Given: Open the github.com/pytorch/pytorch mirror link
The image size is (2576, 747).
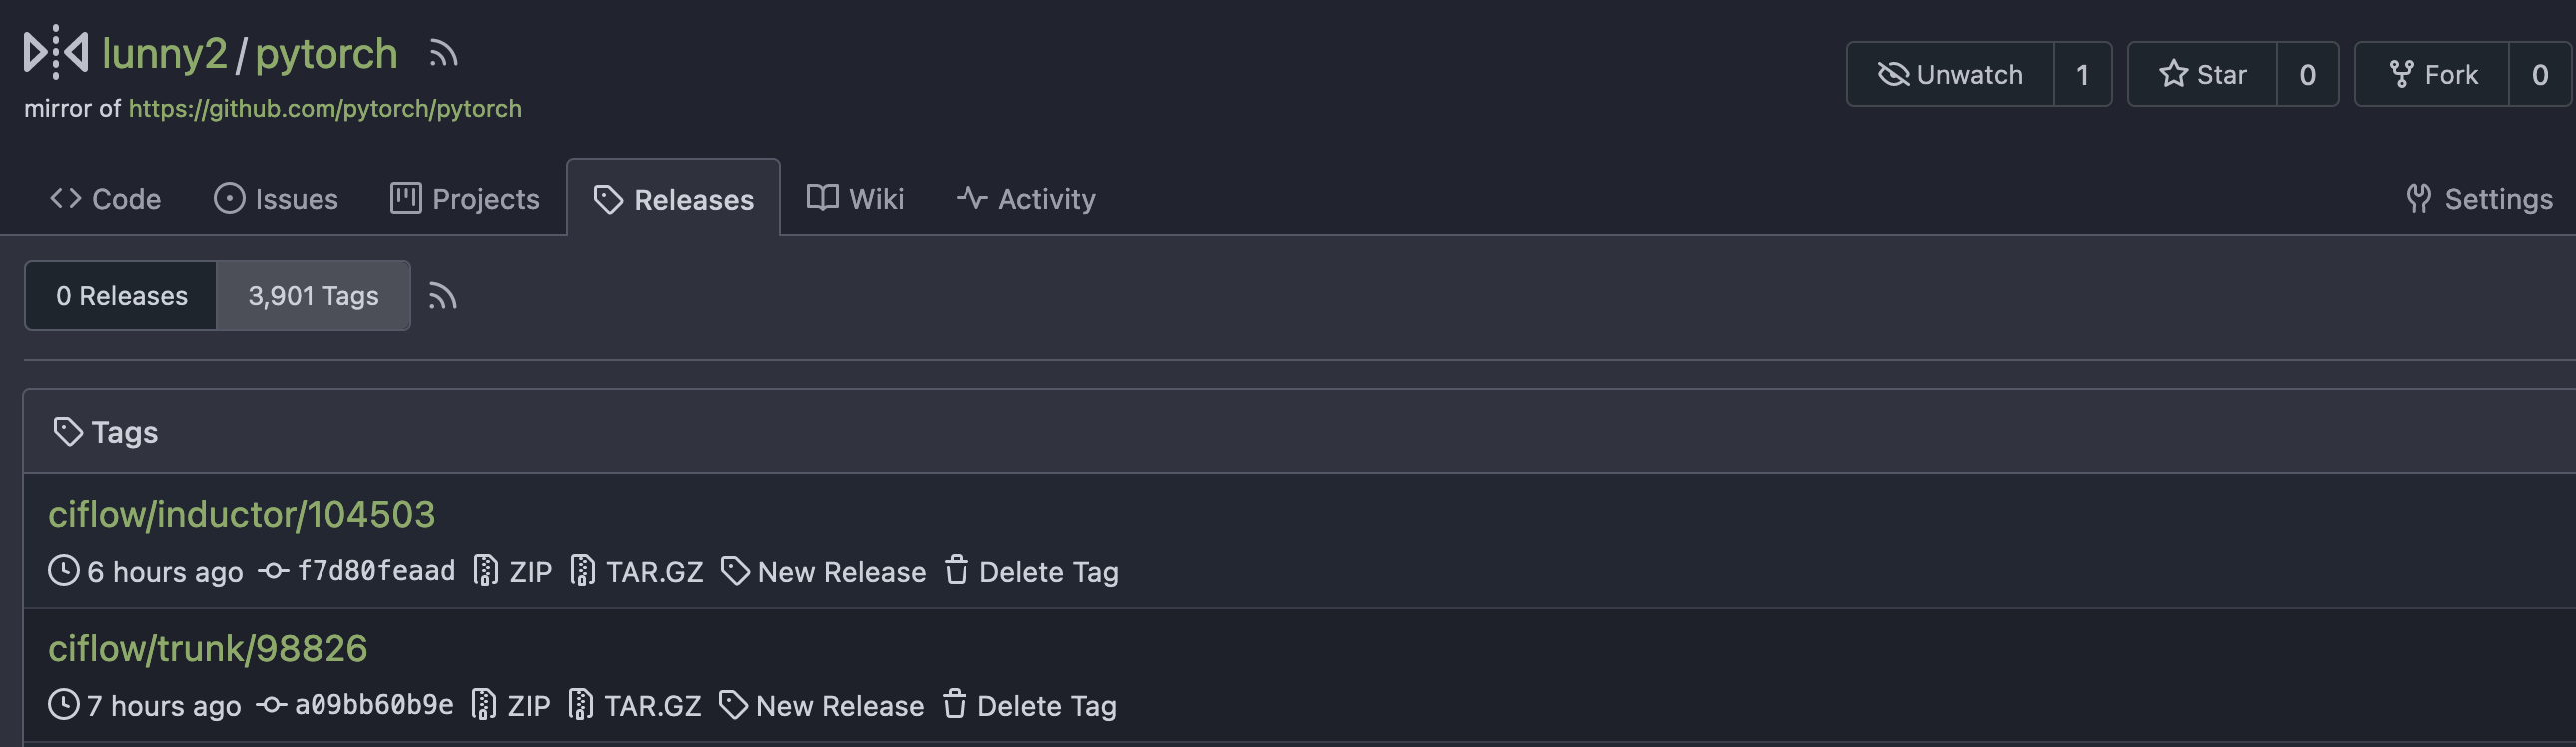Looking at the screenshot, I should (x=325, y=108).
